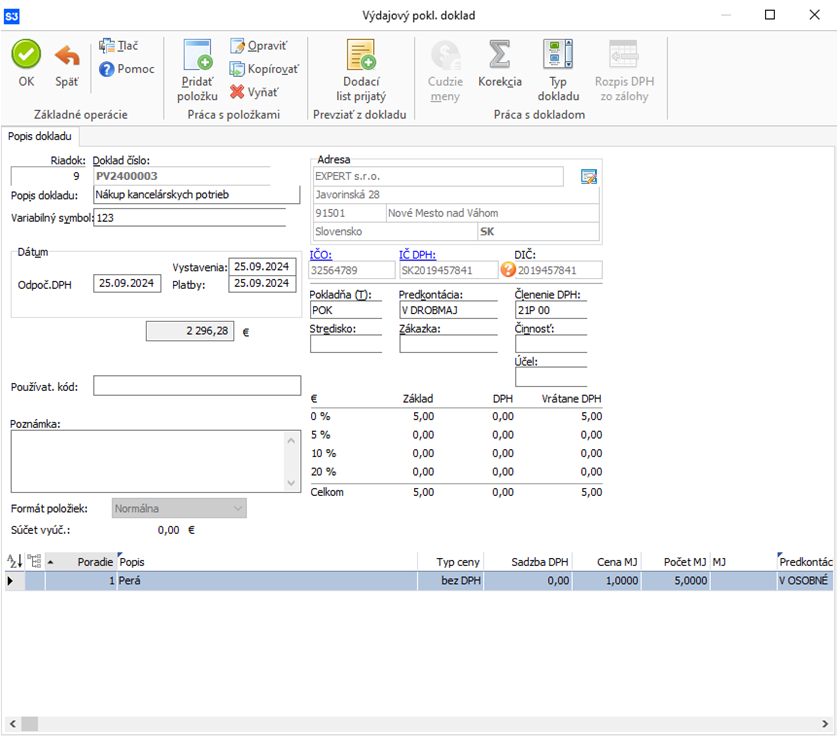Click the IČ DPH link

(x=417, y=254)
